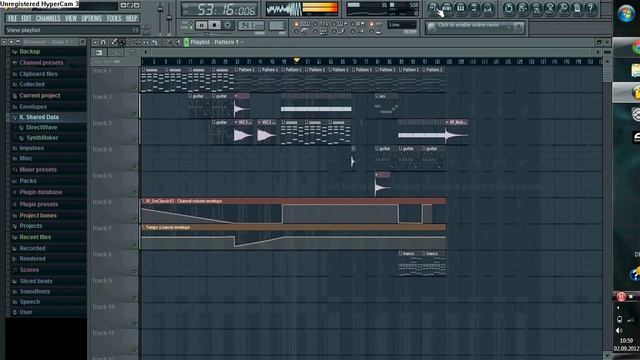Open the playlist view shortcut icon
Viewport: 640px width, 360px height.
(433, 8)
